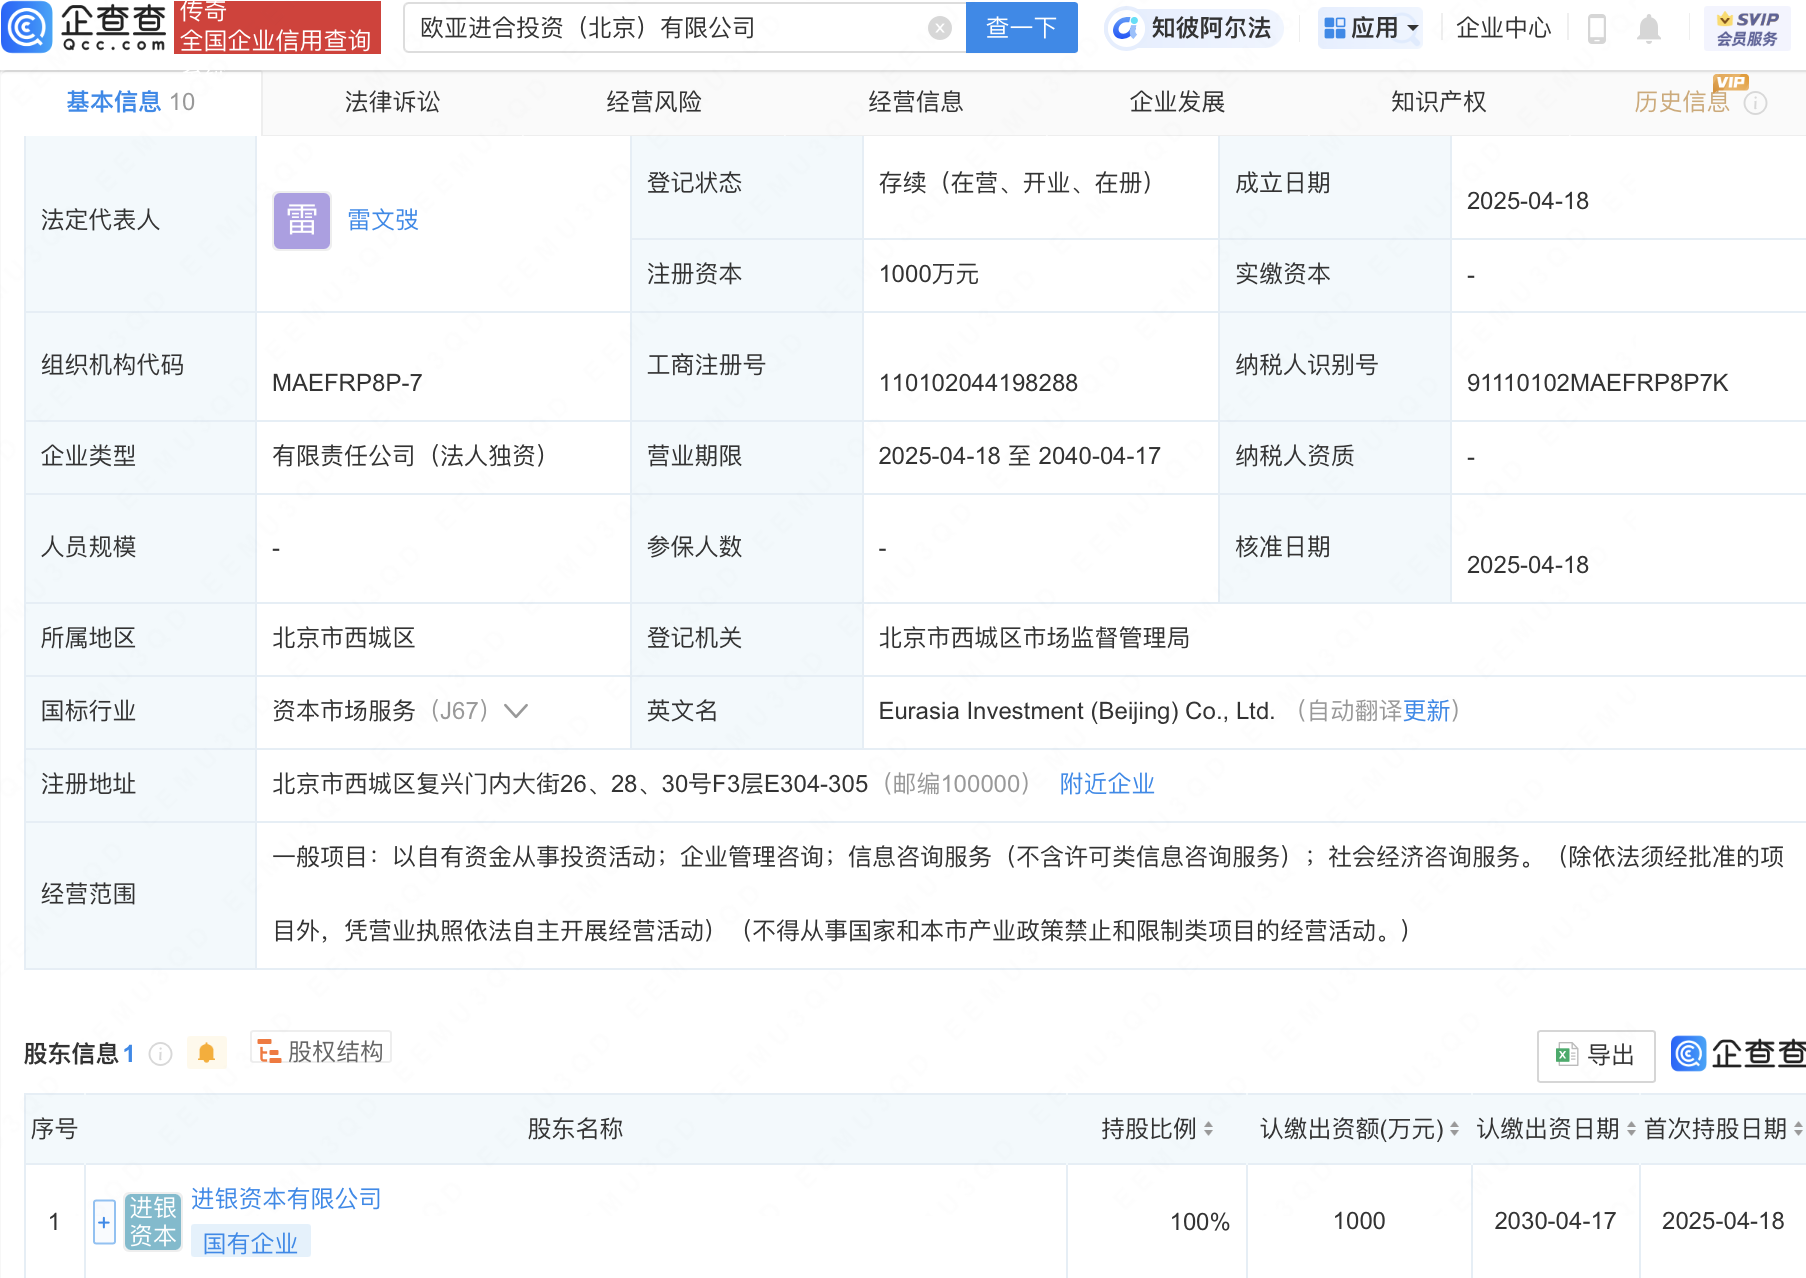Open SVIP member services icon
This screenshot has width=1806, height=1278.
click(x=1747, y=28)
